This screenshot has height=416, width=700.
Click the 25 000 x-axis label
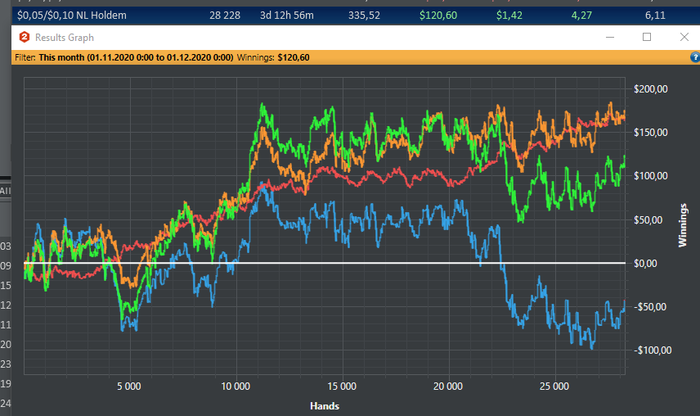[x=554, y=387]
